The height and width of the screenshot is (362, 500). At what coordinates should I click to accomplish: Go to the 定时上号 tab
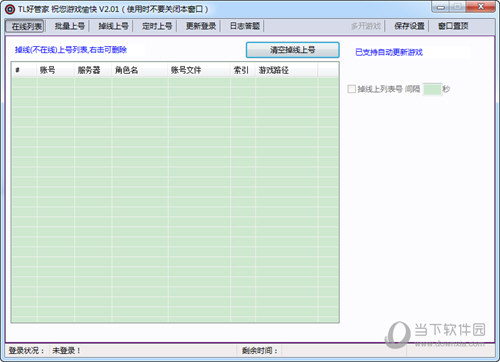(x=157, y=26)
